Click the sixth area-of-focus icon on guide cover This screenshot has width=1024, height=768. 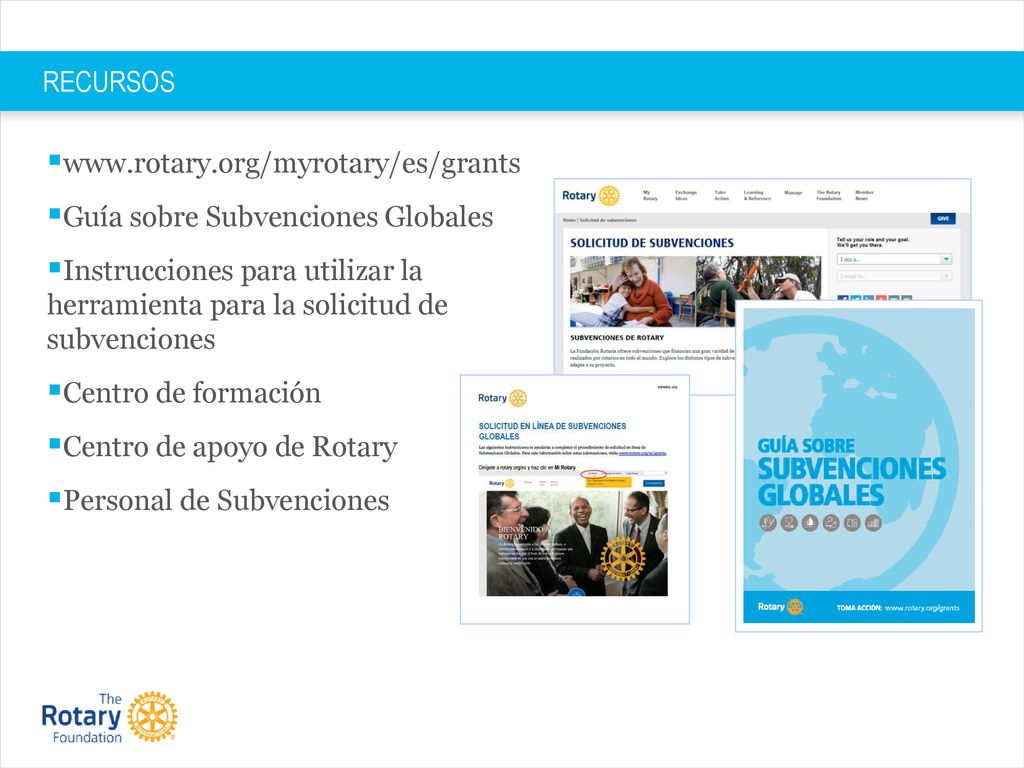[x=872, y=522]
